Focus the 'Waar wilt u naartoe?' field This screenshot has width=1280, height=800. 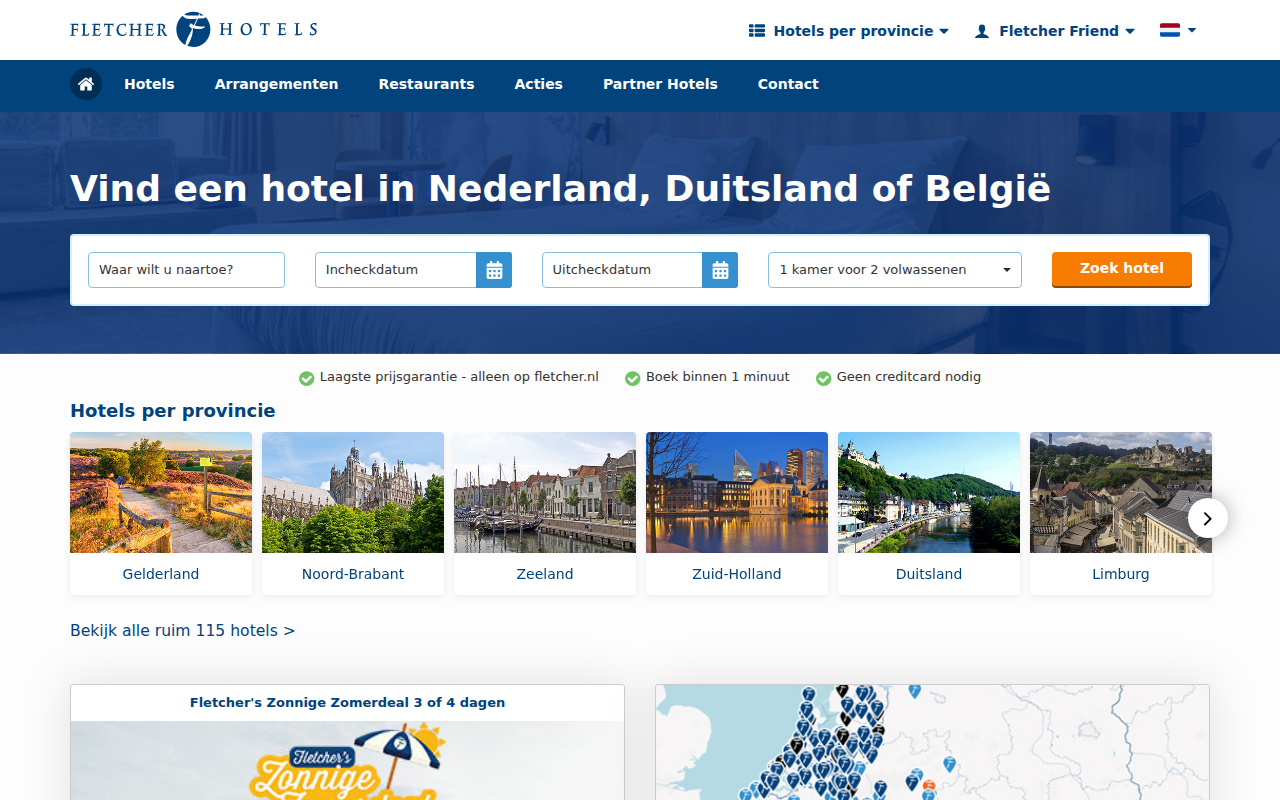186,270
